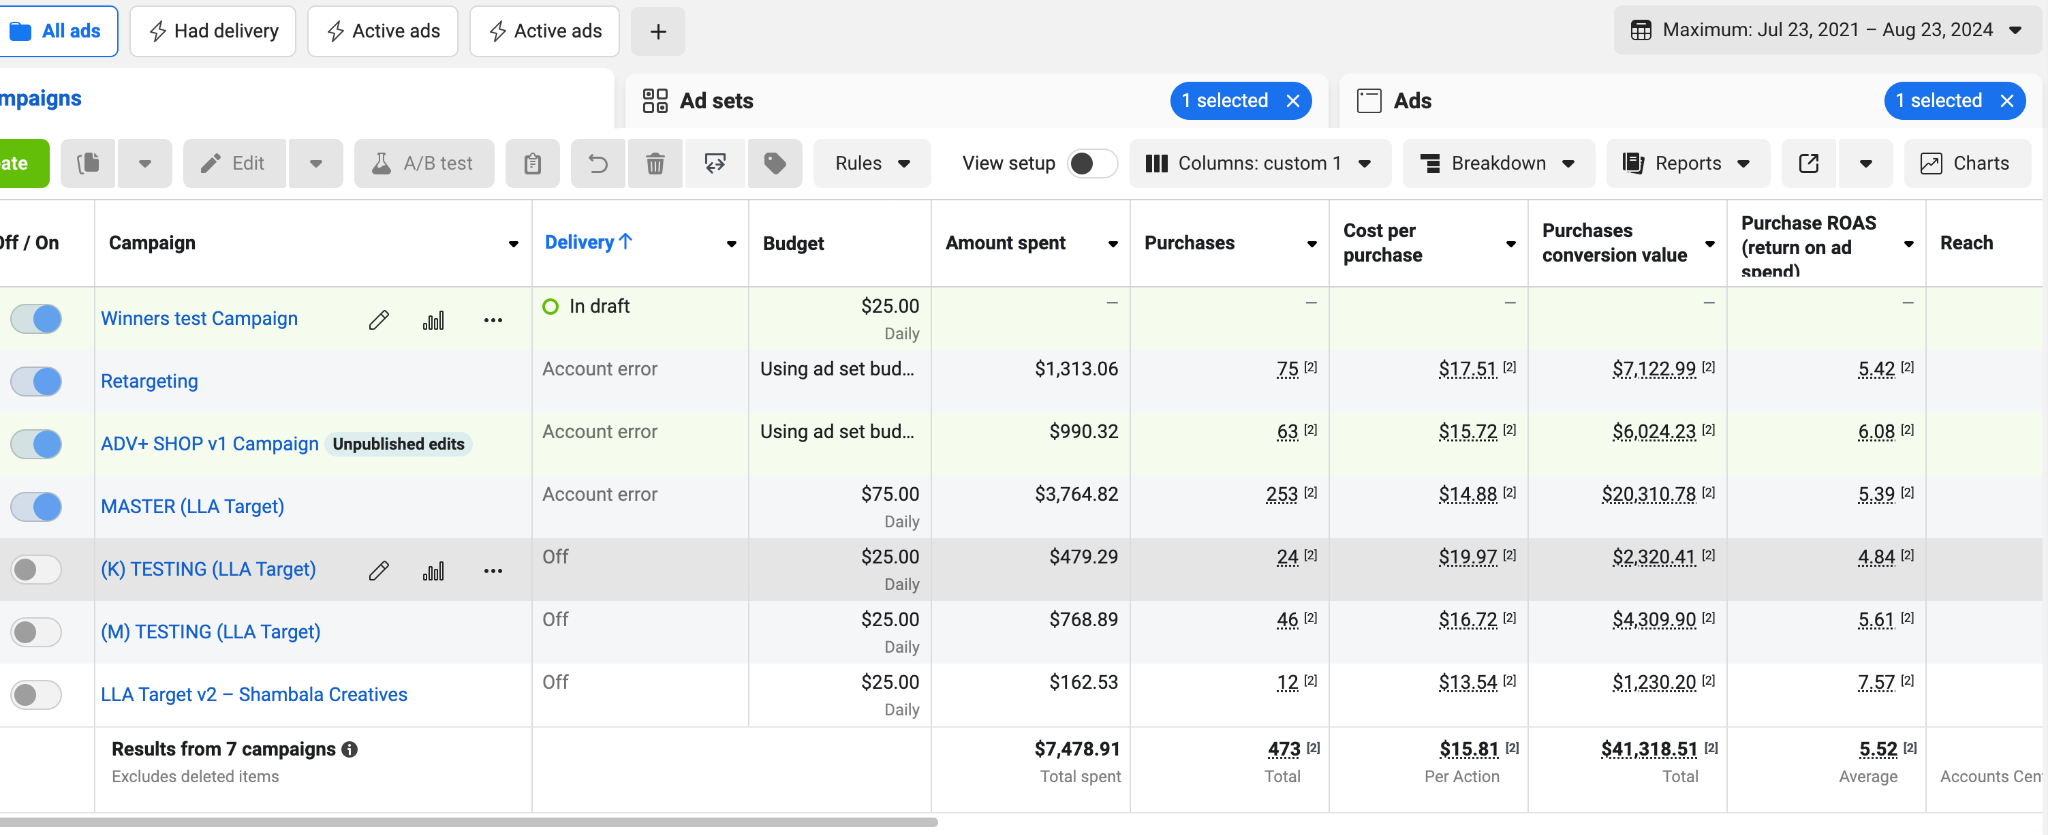Open MASTER (LLA Target) campaign link
This screenshot has height=835, width=2048.
point(193,507)
